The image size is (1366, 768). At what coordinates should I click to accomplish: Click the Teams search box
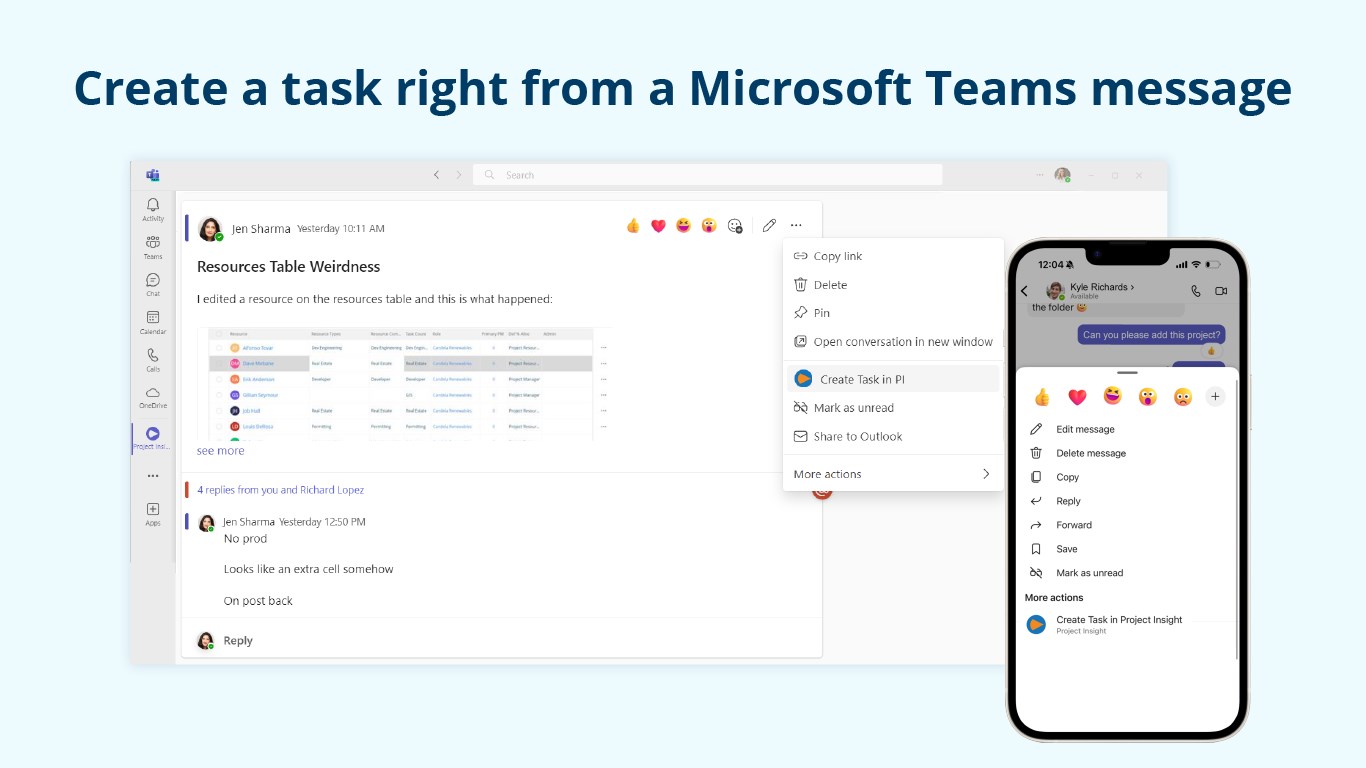(707, 175)
